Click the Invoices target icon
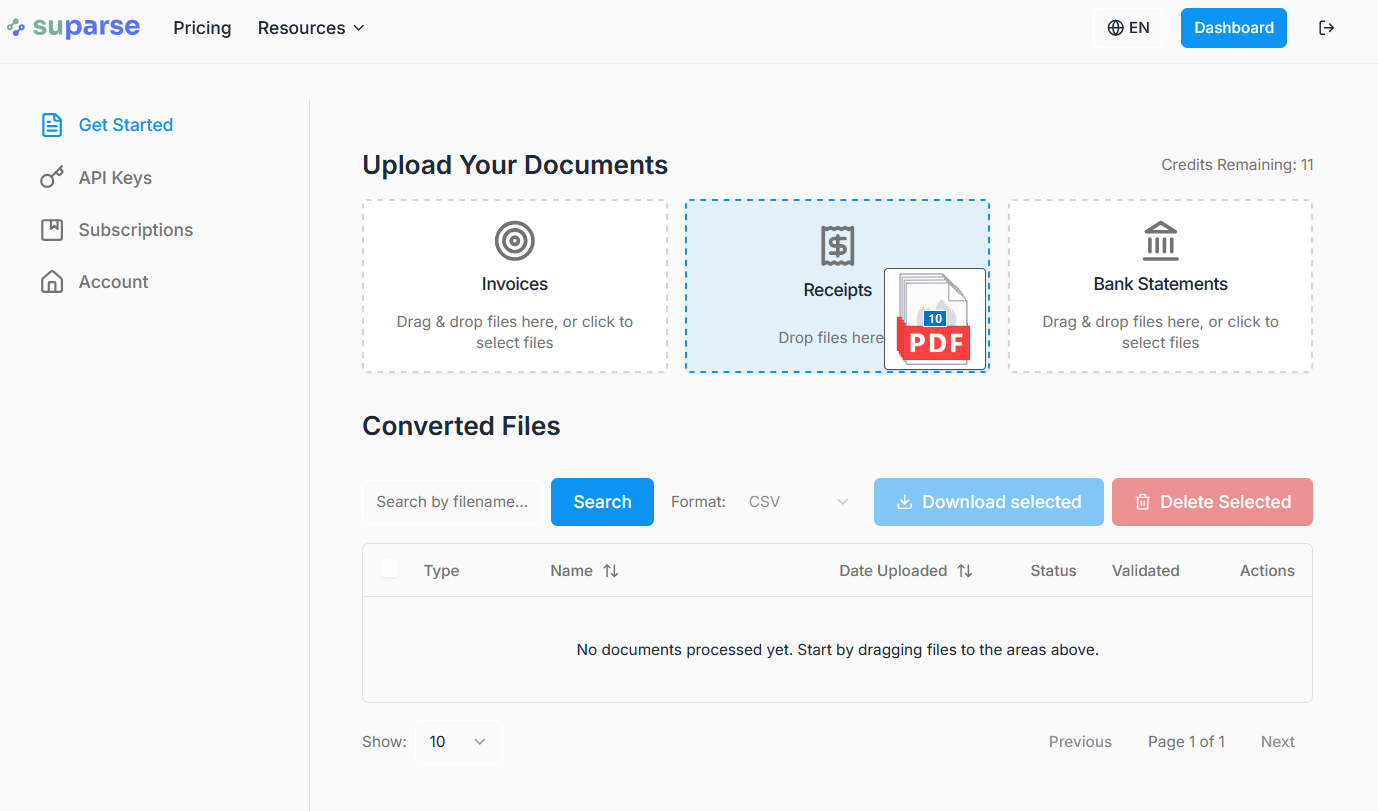Image resolution: width=1378 pixels, height=811 pixels. pos(514,241)
